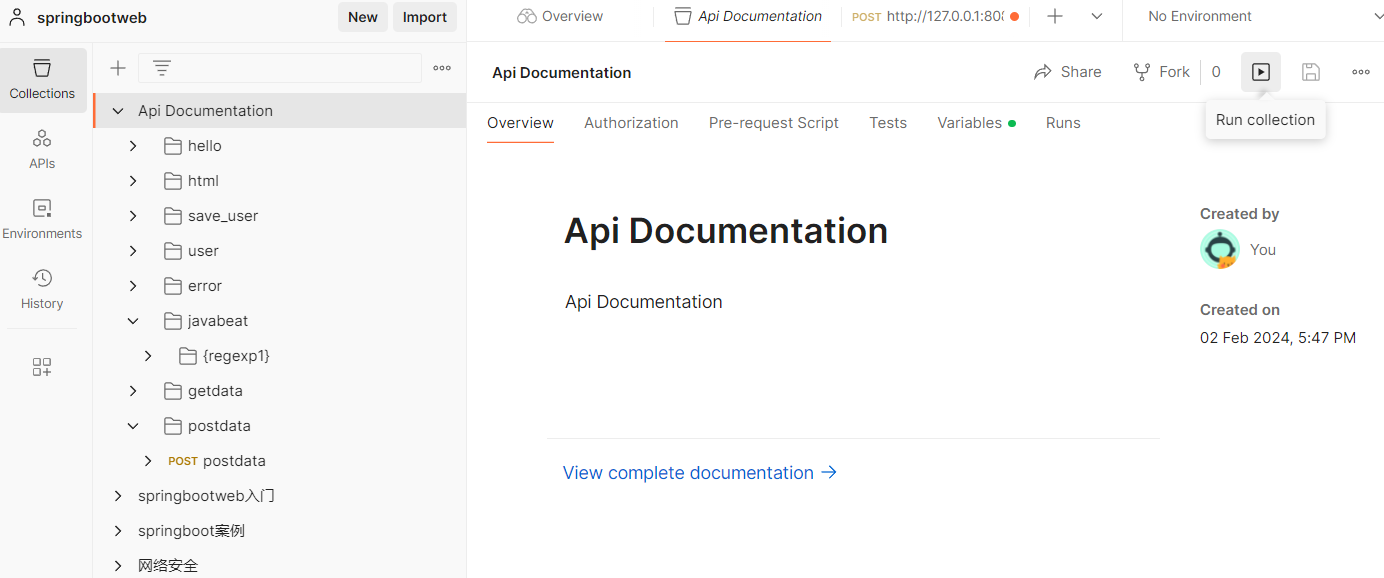
Task: Open the Collections sidebar panel
Action: coord(42,79)
